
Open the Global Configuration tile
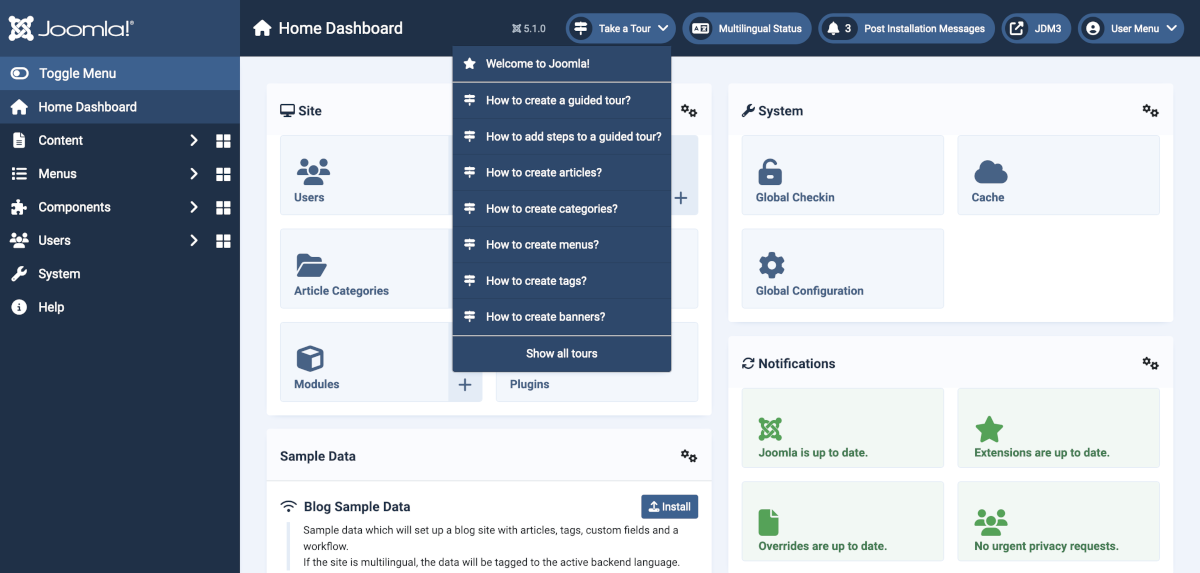[842, 269]
